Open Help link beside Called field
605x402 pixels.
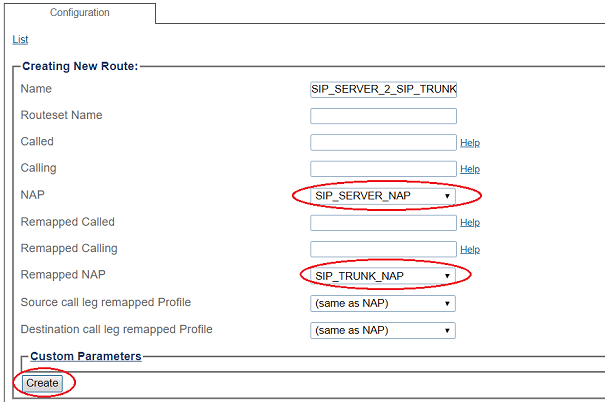click(x=470, y=143)
